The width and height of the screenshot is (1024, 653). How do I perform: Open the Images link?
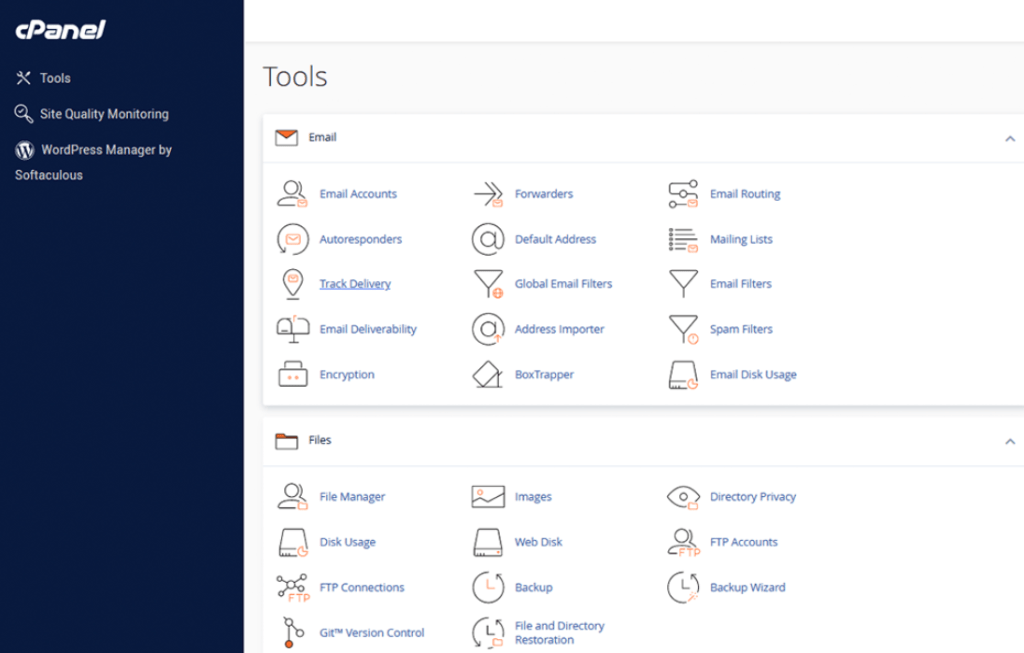coord(533,497)
